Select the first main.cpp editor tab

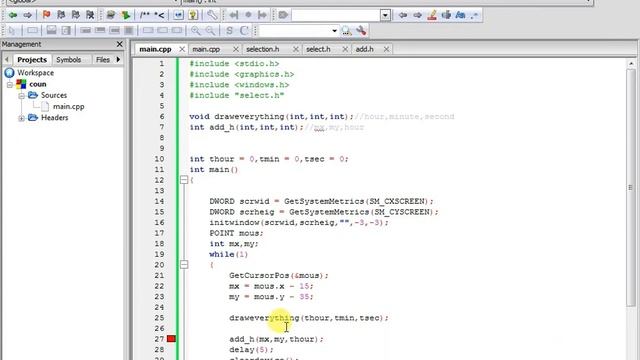(x=155, y=49)
